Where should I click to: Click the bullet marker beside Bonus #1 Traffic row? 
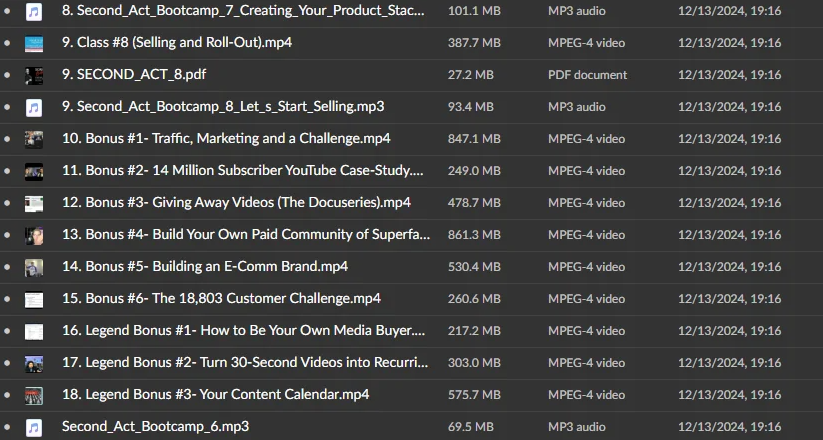(7, 139)
